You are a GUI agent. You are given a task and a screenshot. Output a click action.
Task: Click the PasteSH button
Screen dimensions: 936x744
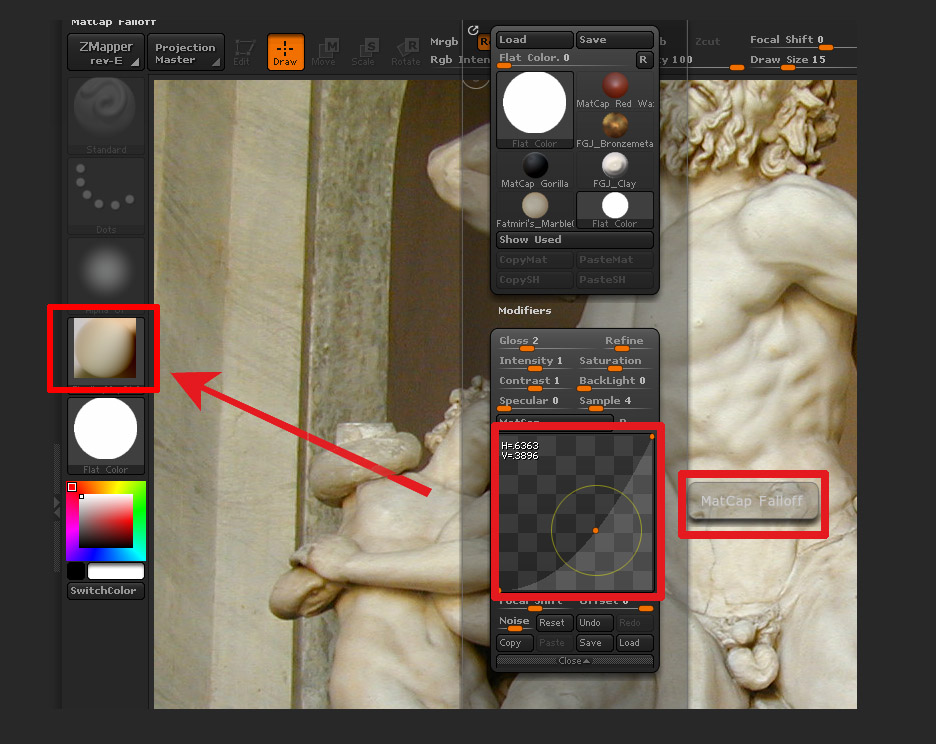pos(615,279)
